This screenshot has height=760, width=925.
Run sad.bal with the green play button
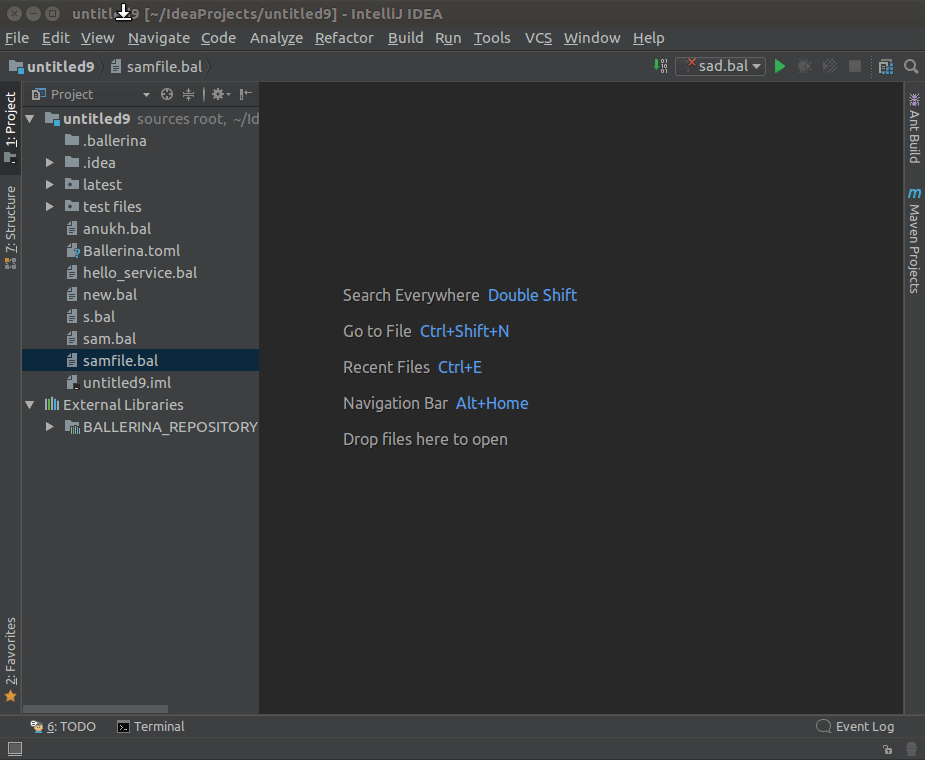(780, 66)
